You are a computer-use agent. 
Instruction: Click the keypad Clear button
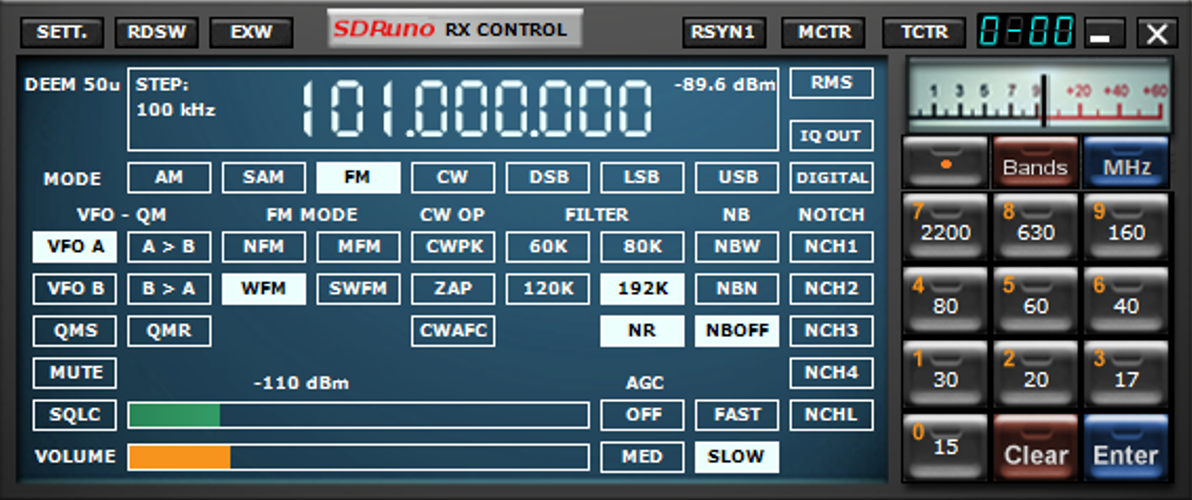pos(1035,448)
